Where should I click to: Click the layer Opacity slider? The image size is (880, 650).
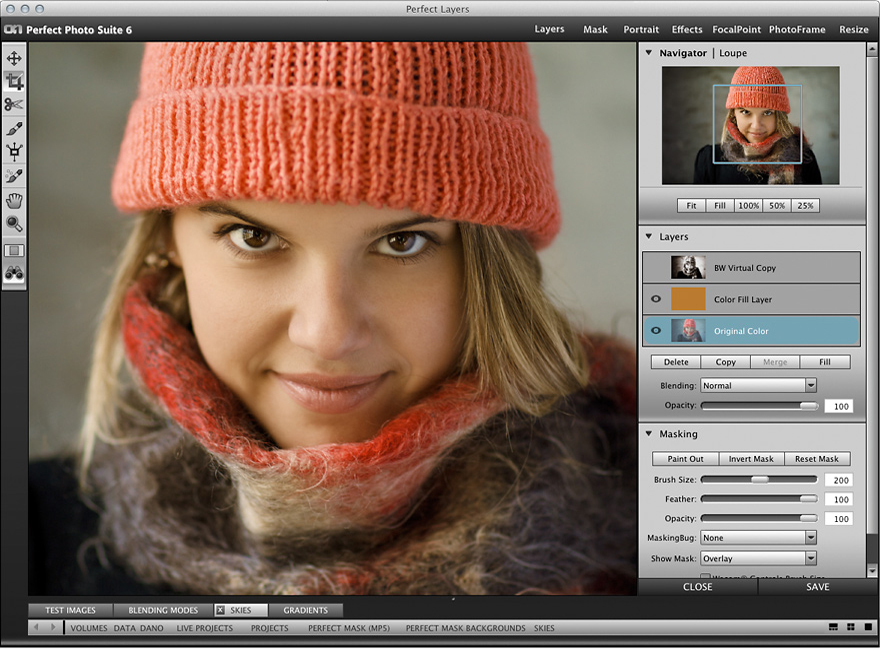point(759,406)
